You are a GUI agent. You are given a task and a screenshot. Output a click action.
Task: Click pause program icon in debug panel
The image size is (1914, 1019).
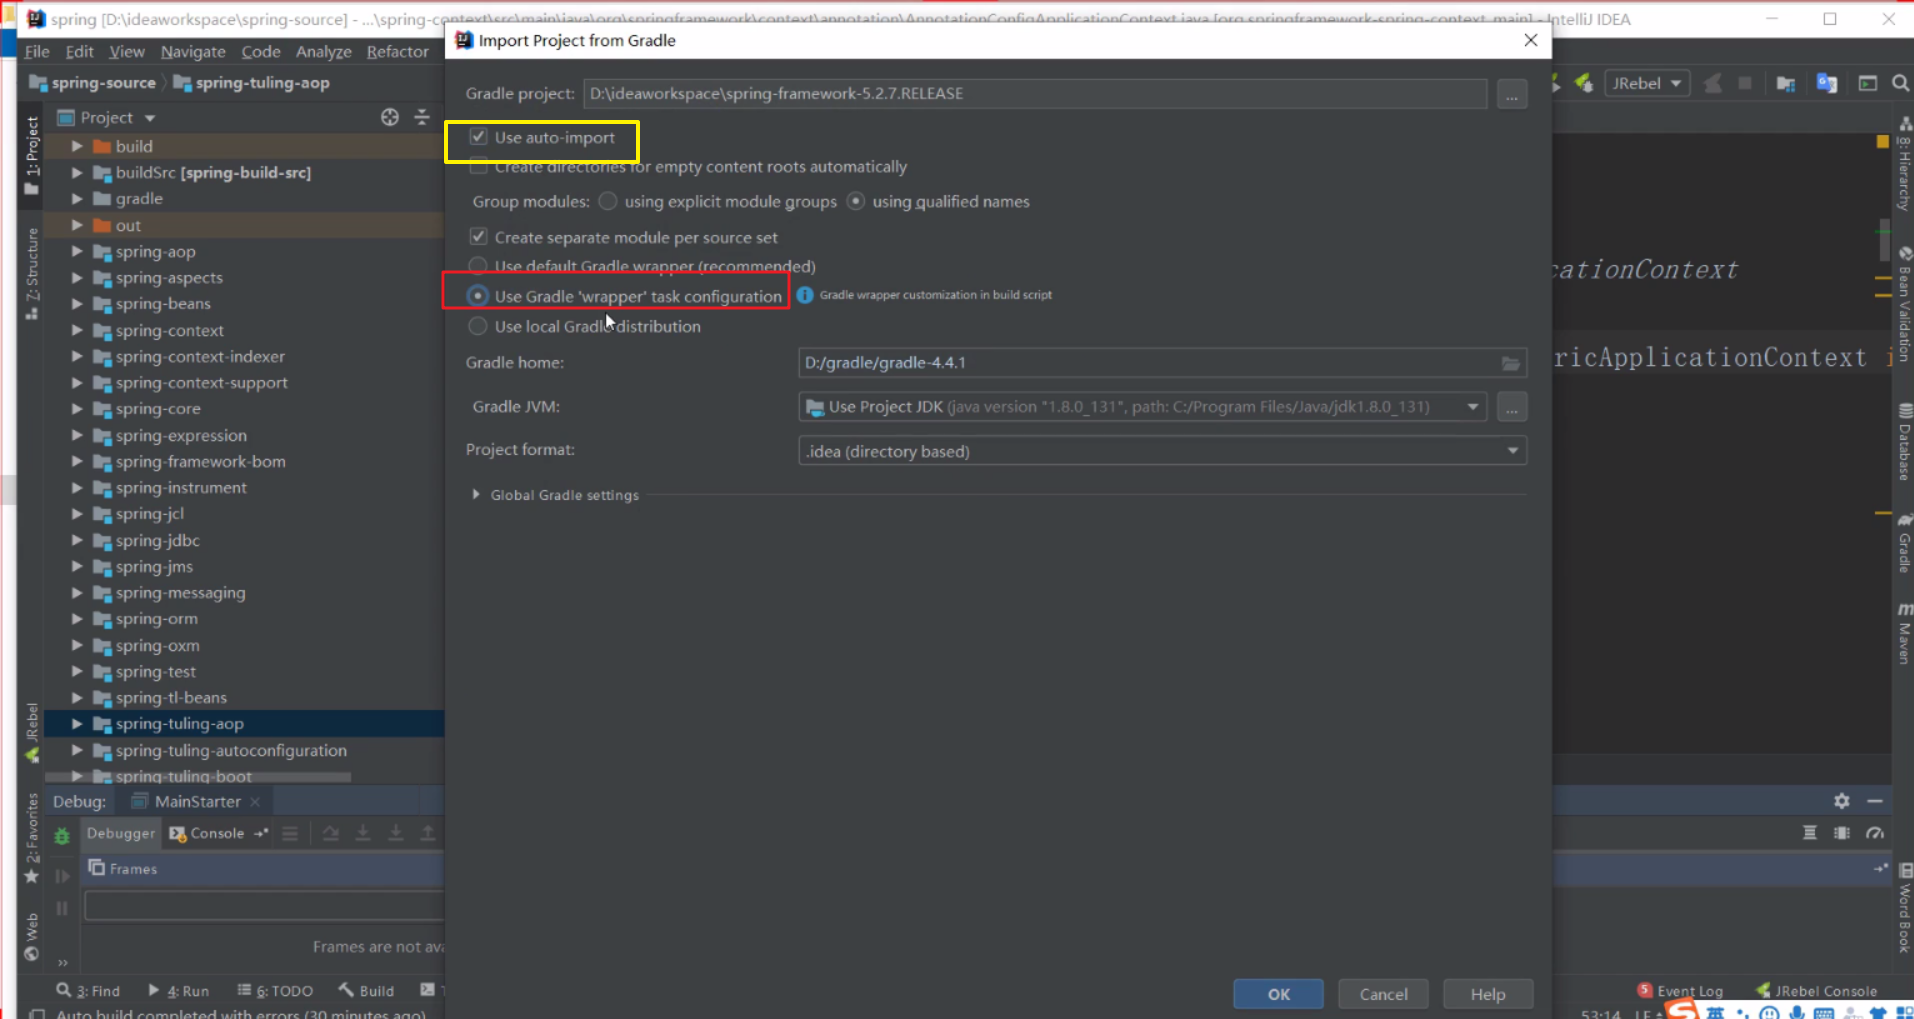(x=62, y=908)
